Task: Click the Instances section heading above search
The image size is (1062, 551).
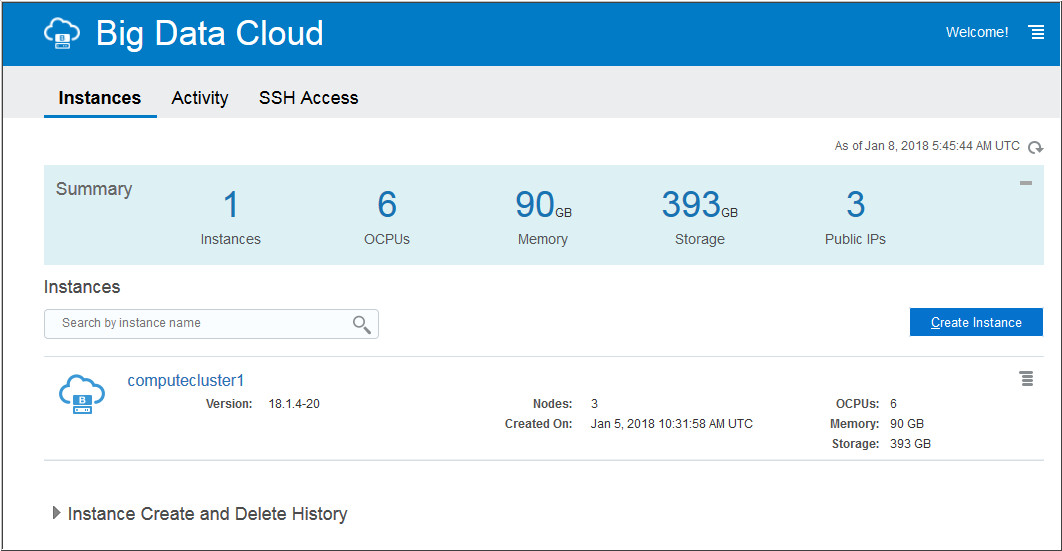Action: (x=82, y=287)
